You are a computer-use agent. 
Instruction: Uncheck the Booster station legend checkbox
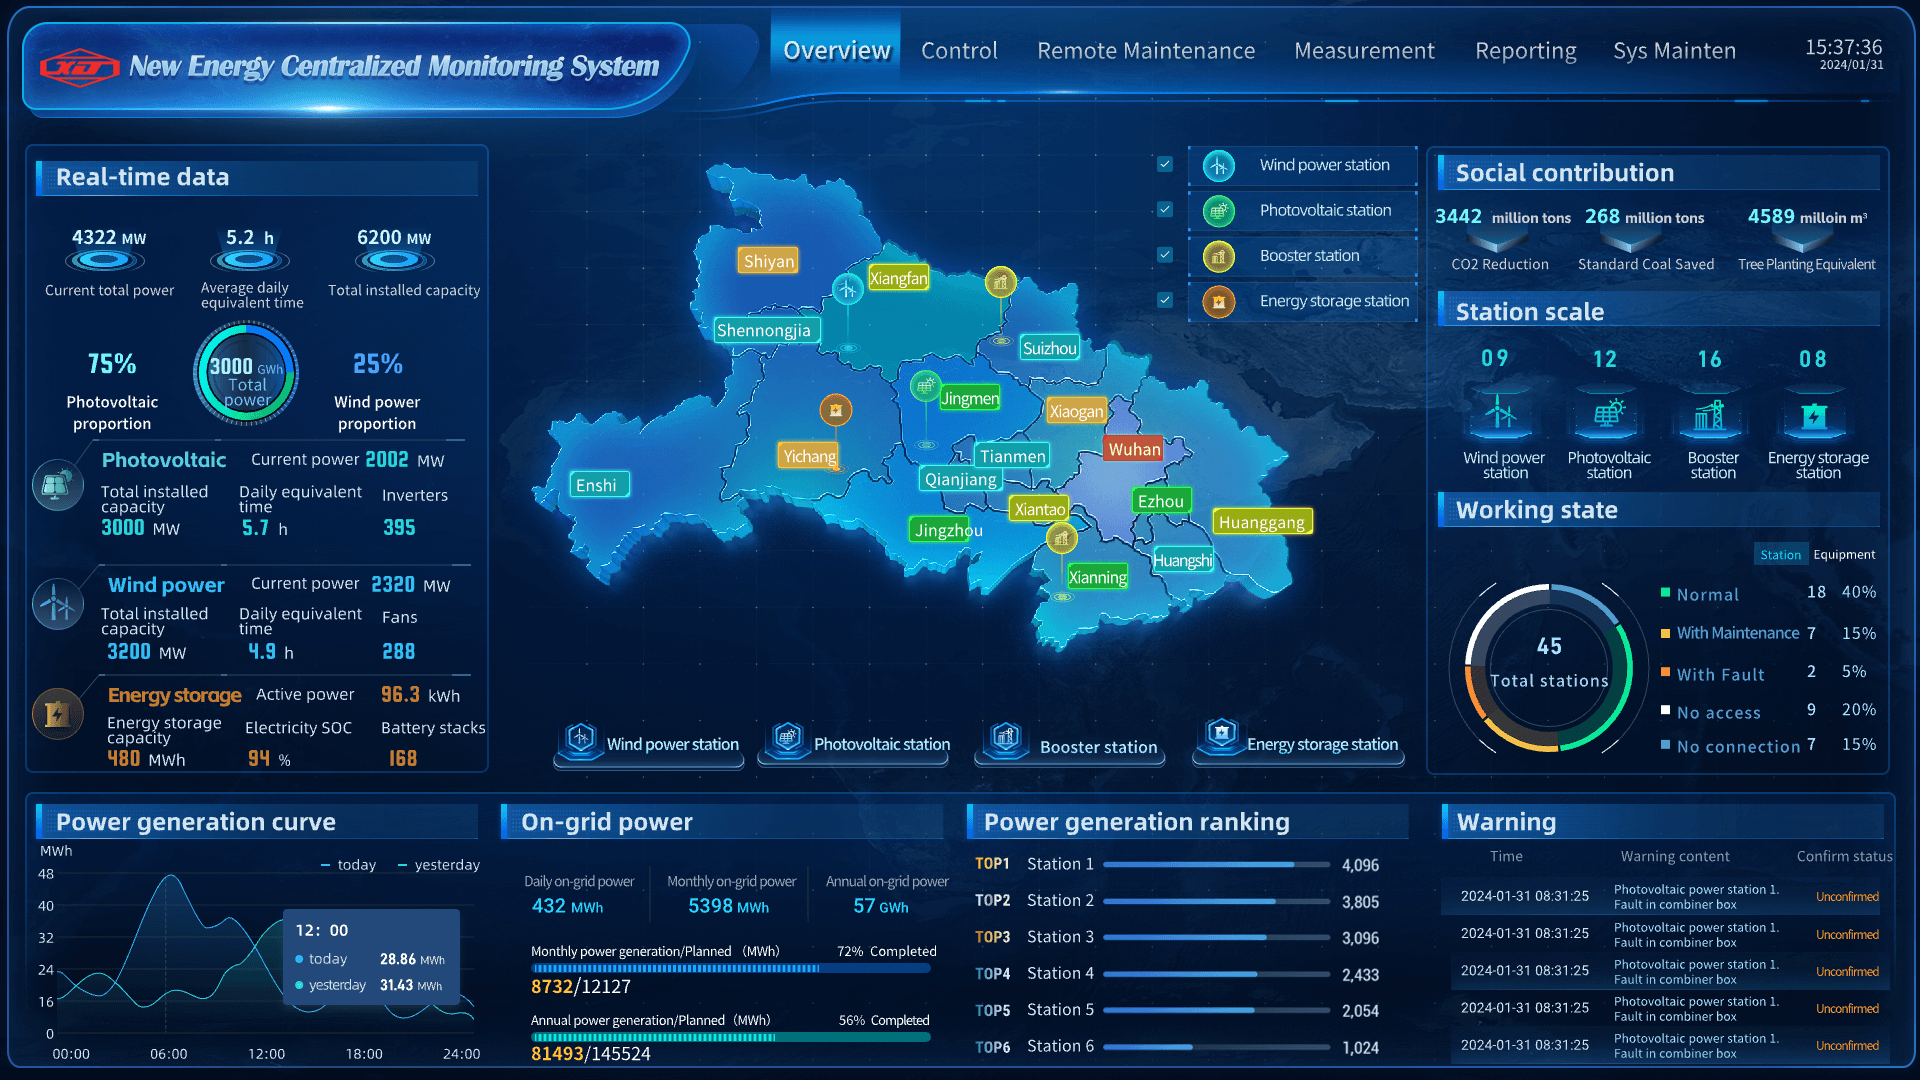pos(1165,255)
